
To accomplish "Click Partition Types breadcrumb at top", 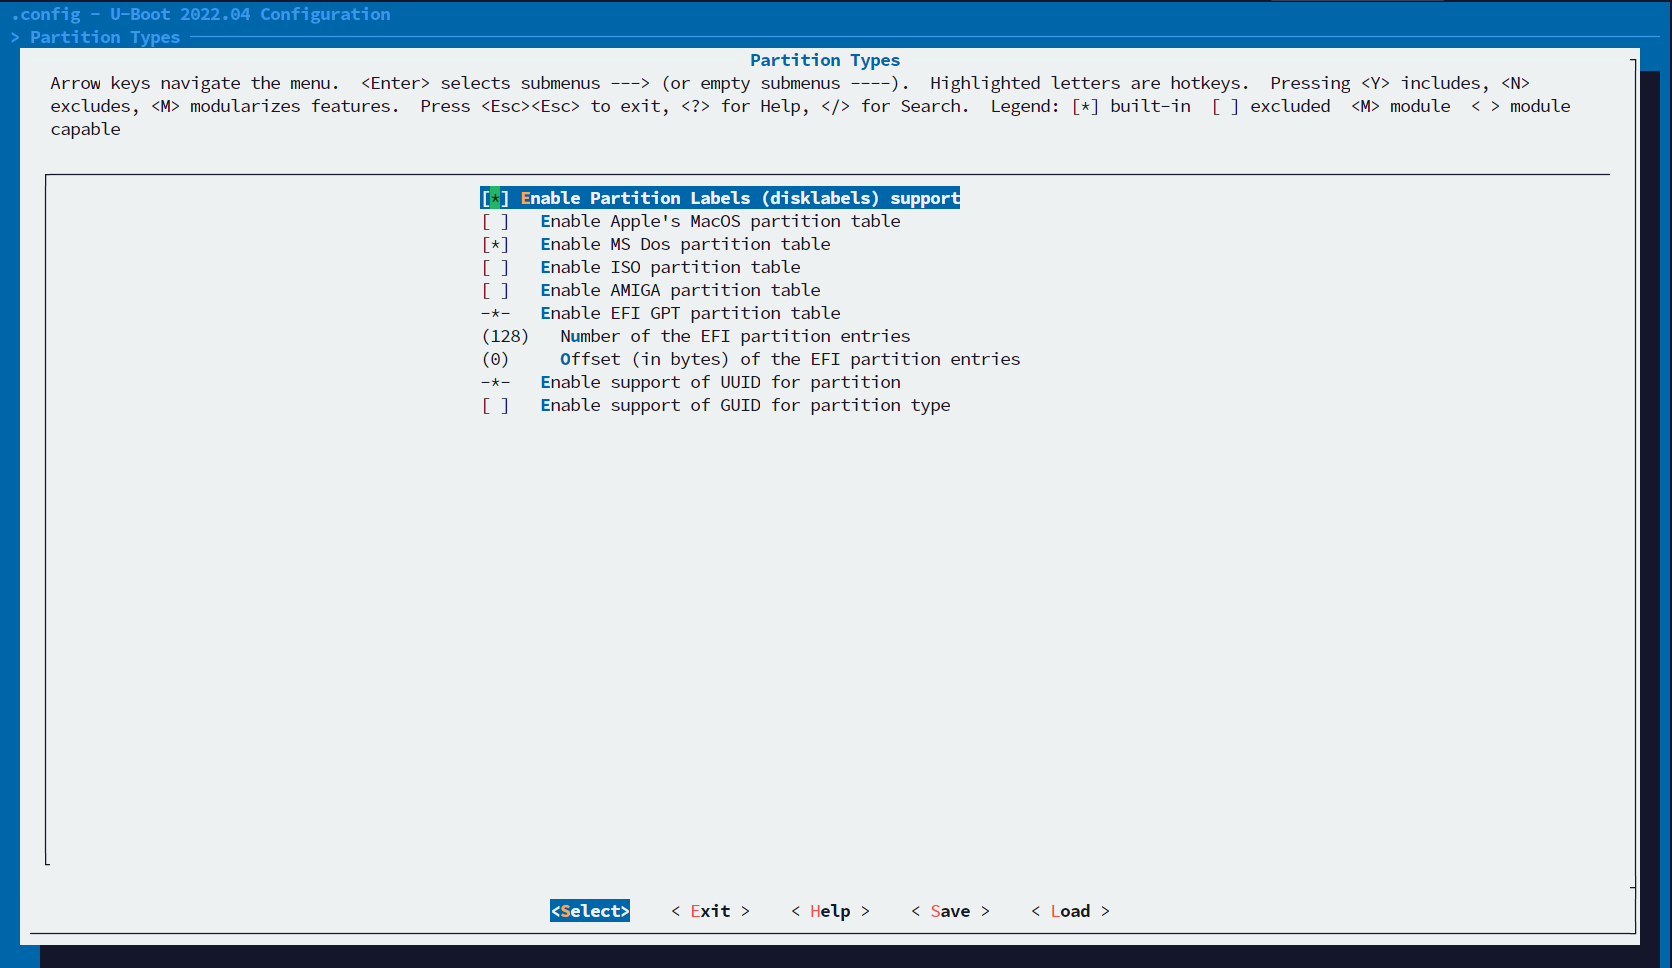I will click(105, 37).
